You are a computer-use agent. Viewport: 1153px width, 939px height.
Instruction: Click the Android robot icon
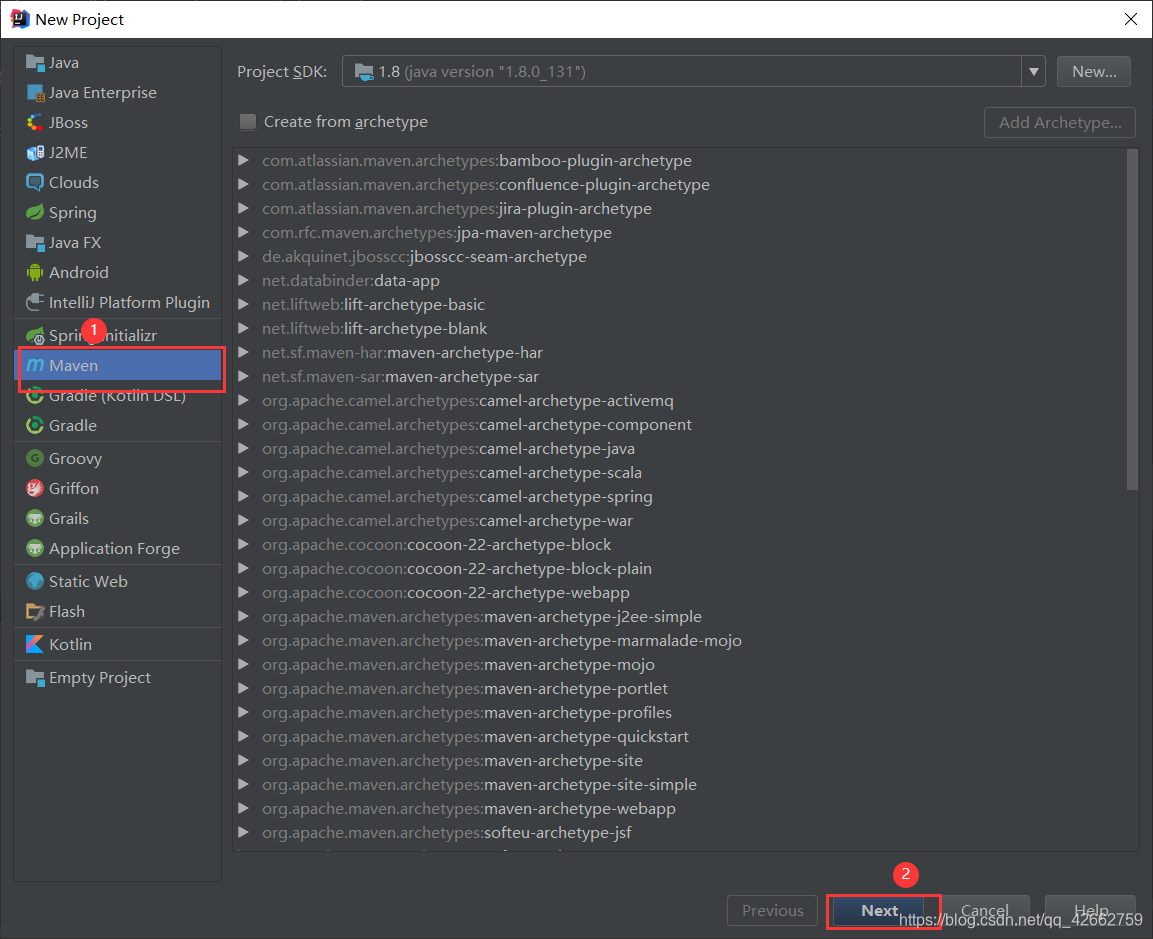coord(35,273)
